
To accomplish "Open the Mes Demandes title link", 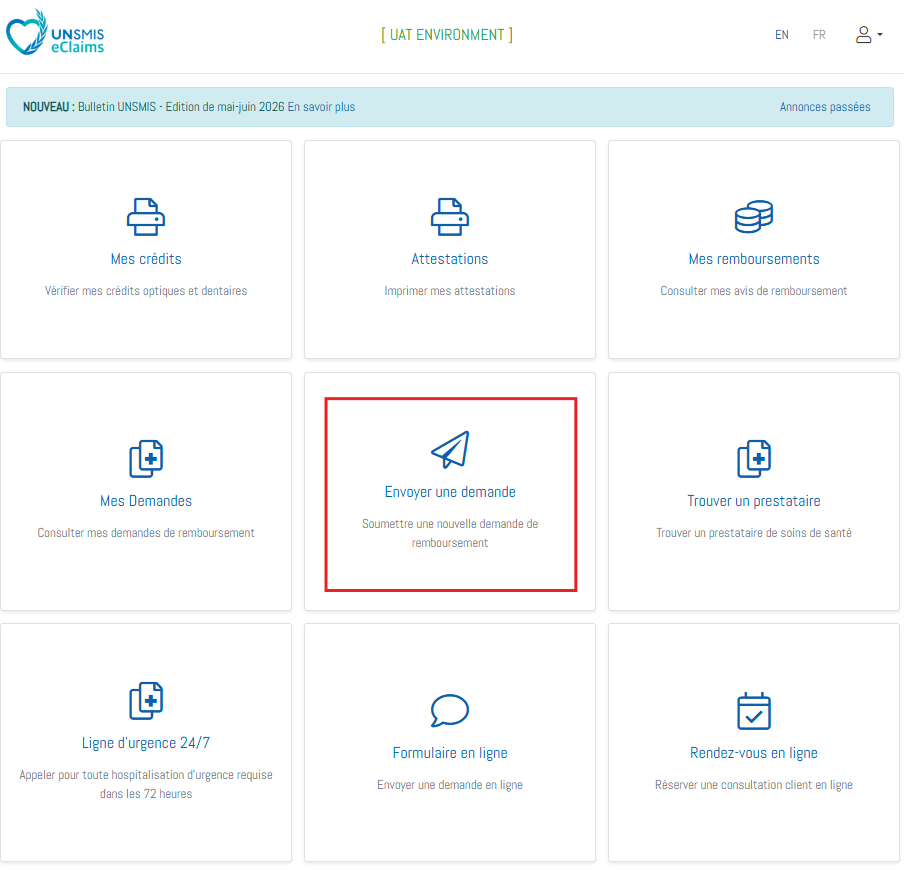I will (146, 501).
